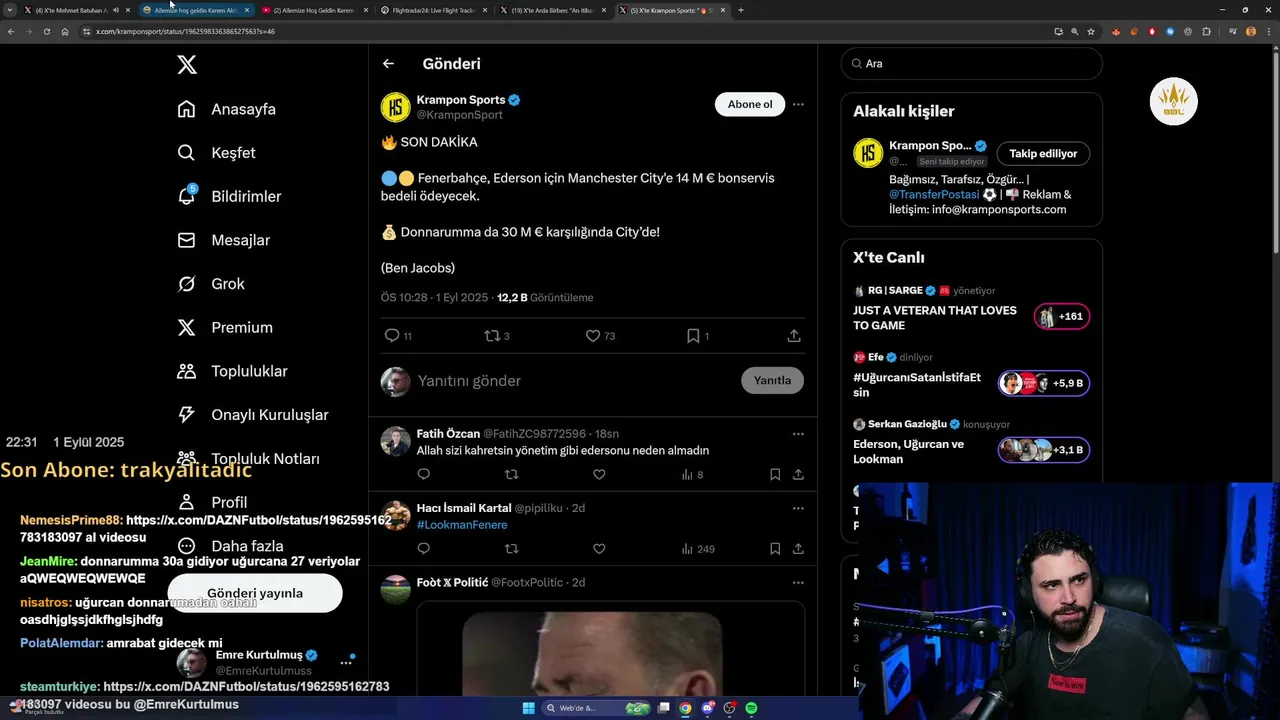Open Premium in the sidebar

(x=224, y=328)
